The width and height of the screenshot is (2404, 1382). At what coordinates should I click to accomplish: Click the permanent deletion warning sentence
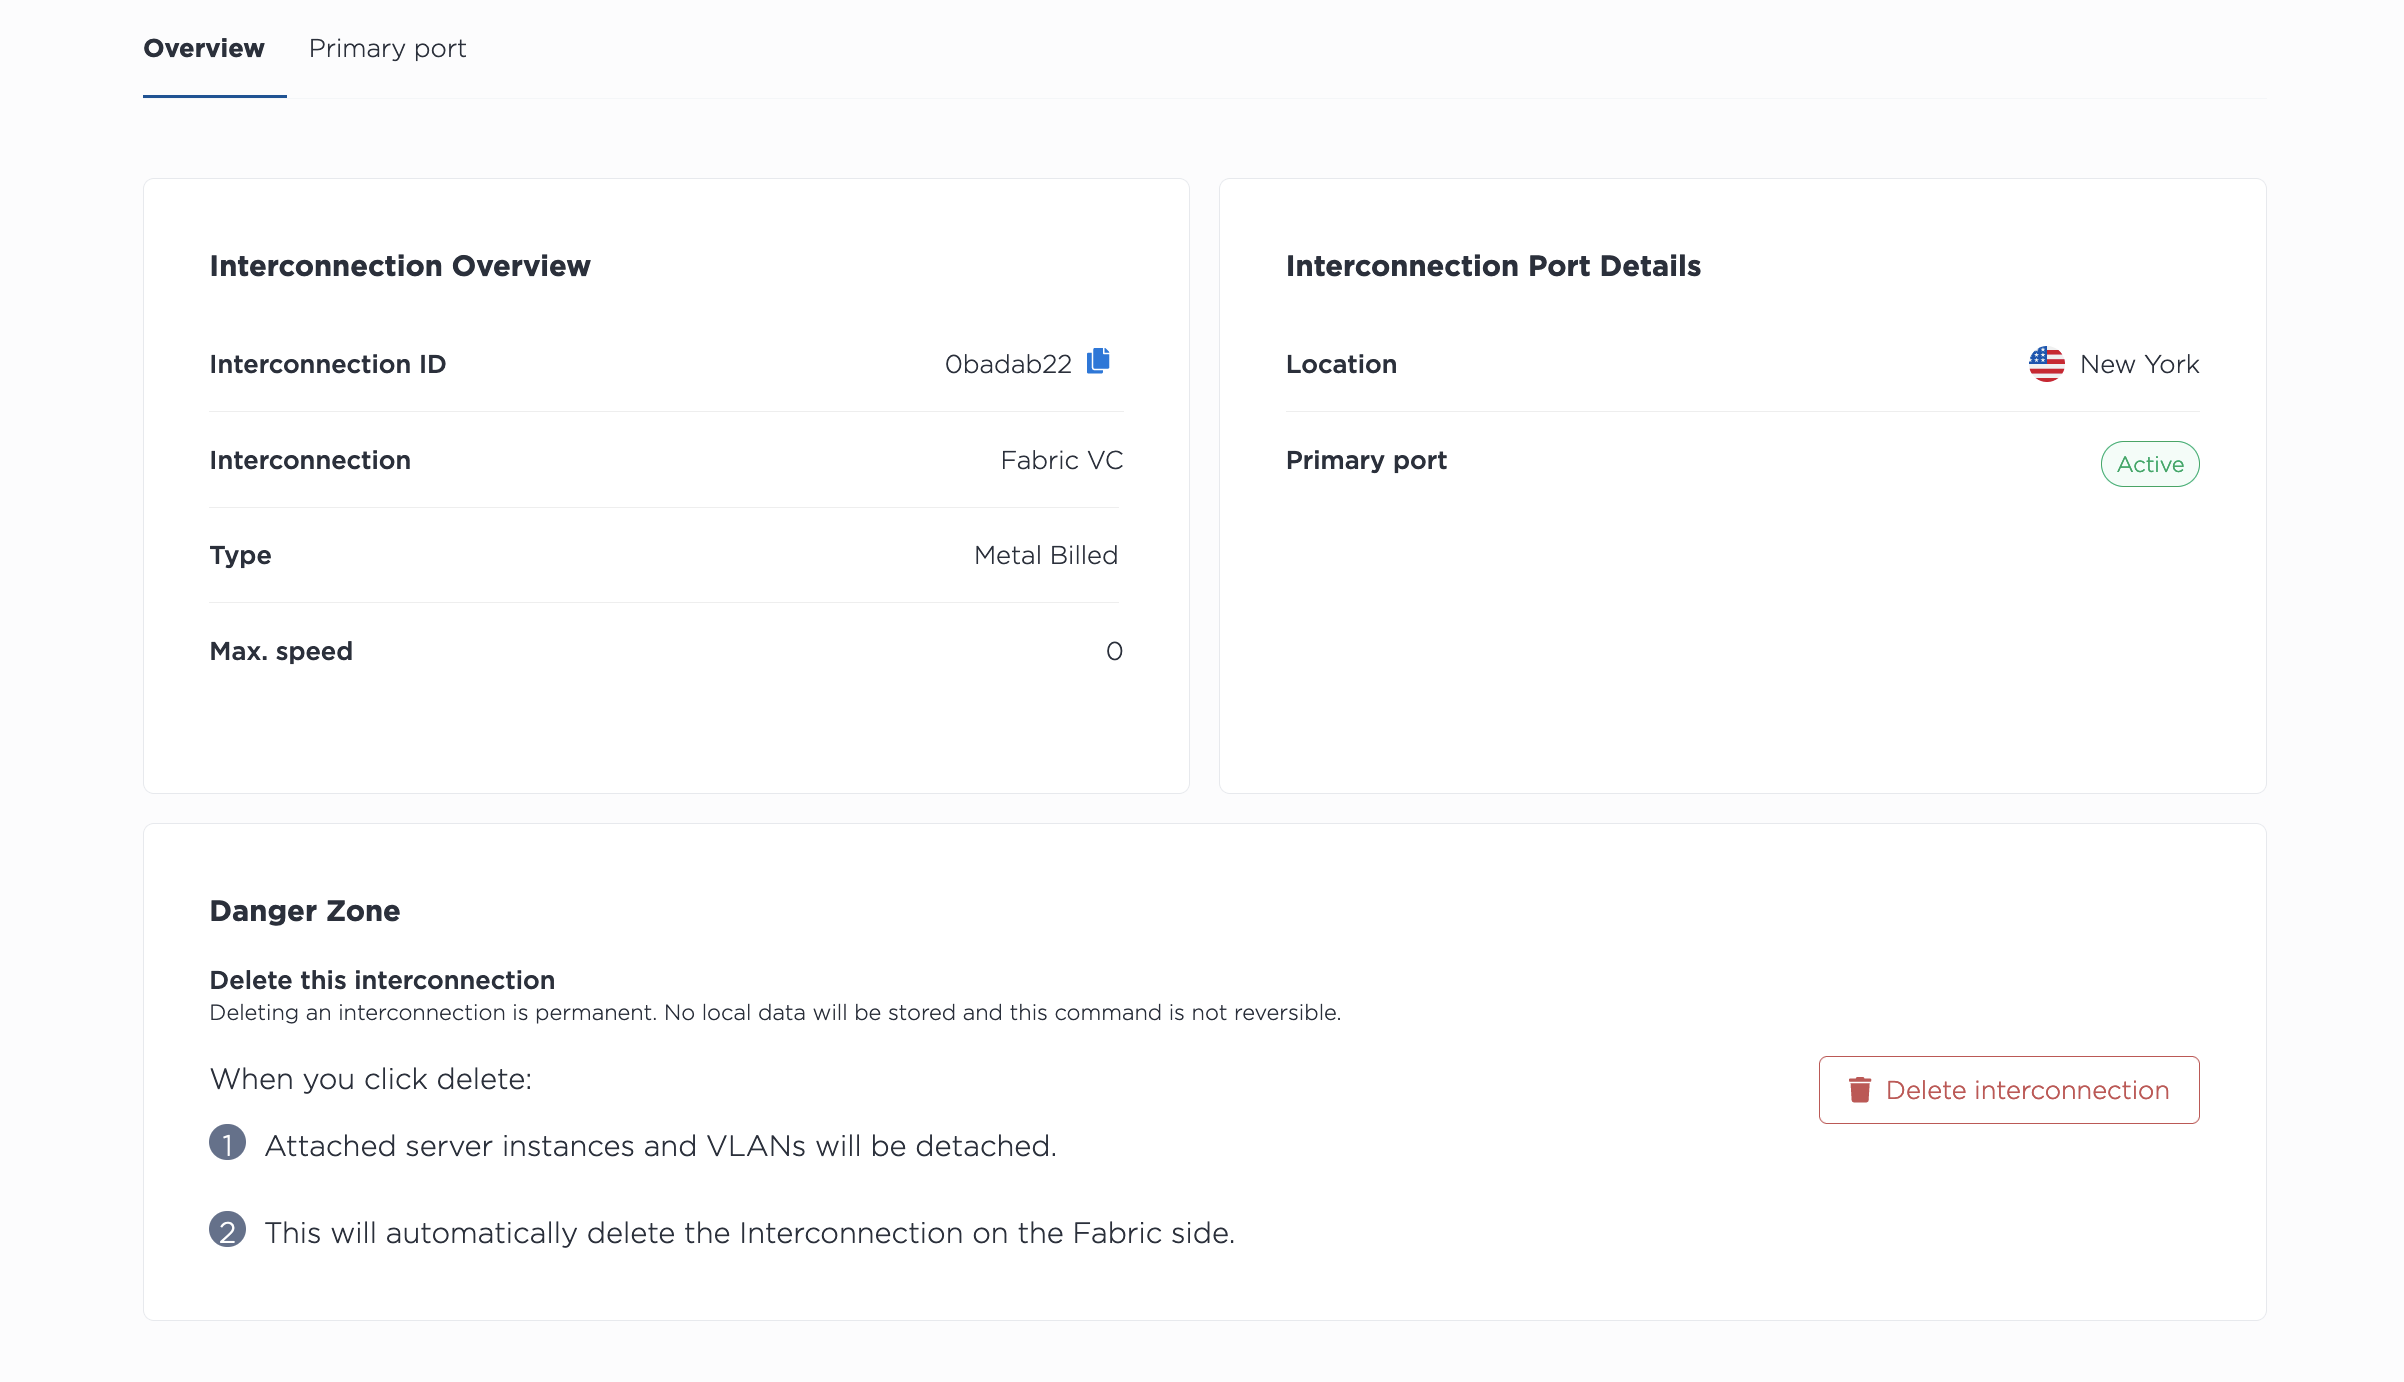[x=775, y=1012]
